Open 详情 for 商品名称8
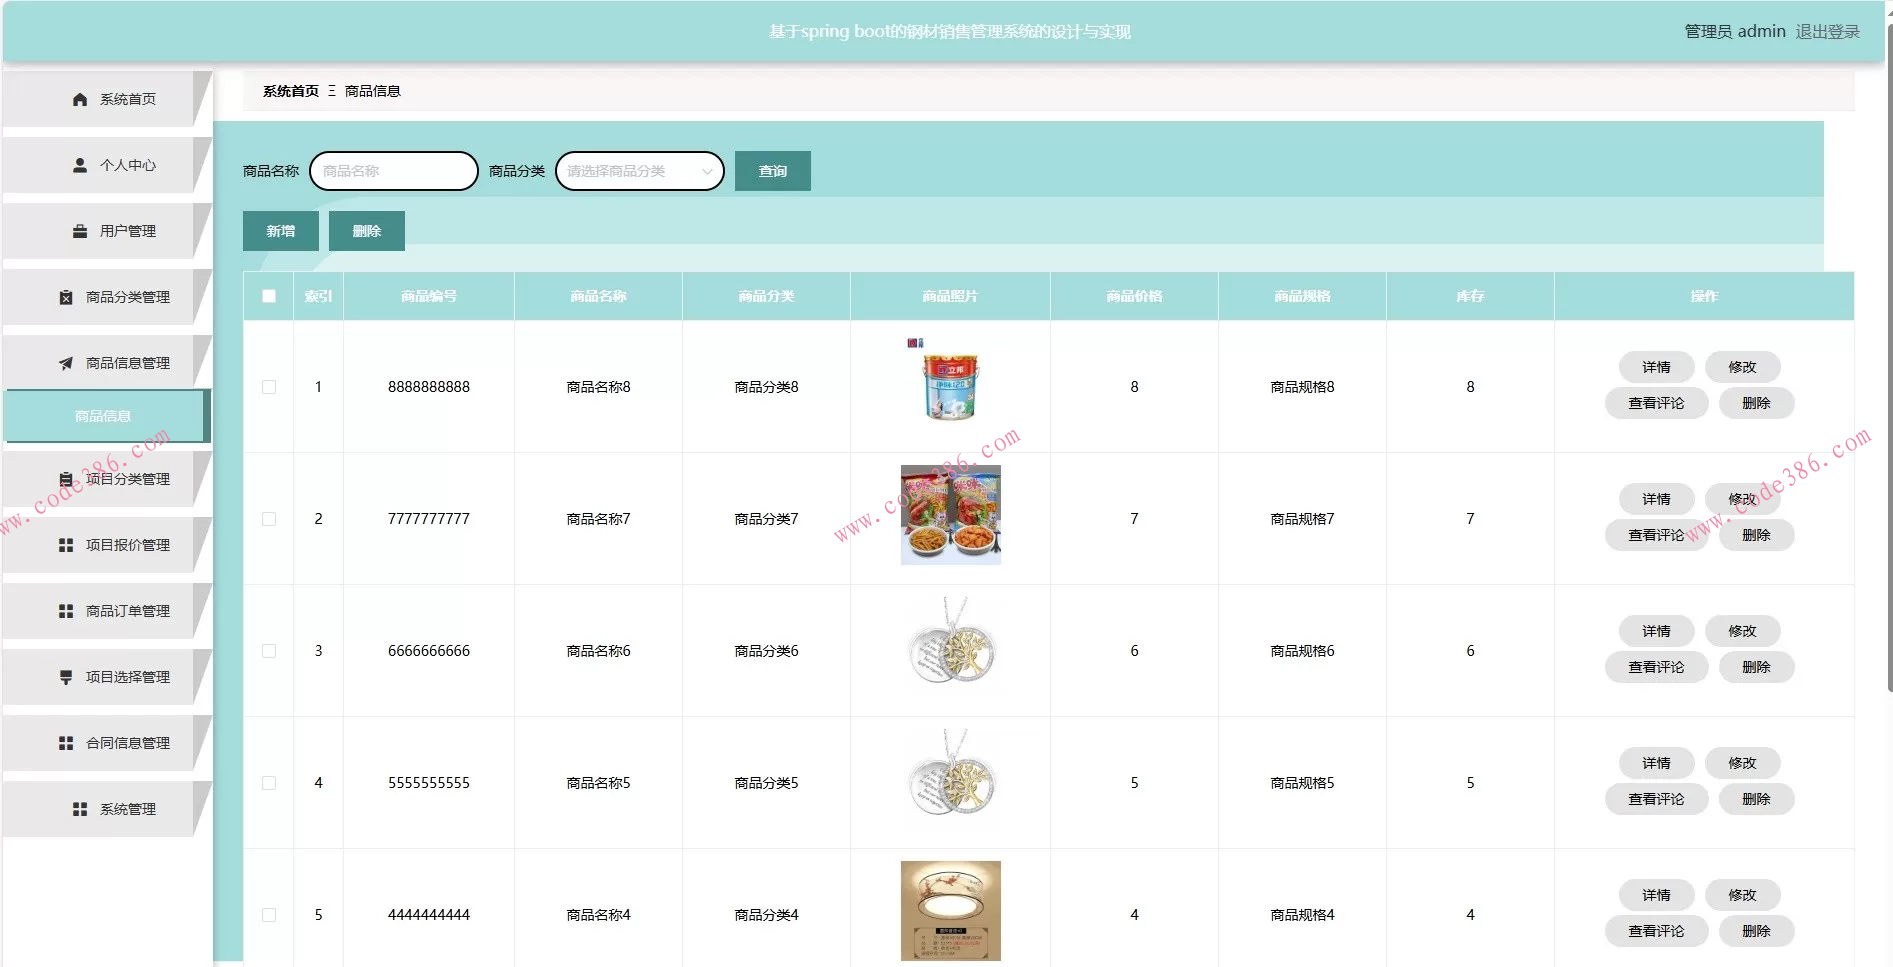The width and height of the screenshot is (1893, 967). click(x=1657, y=367)
